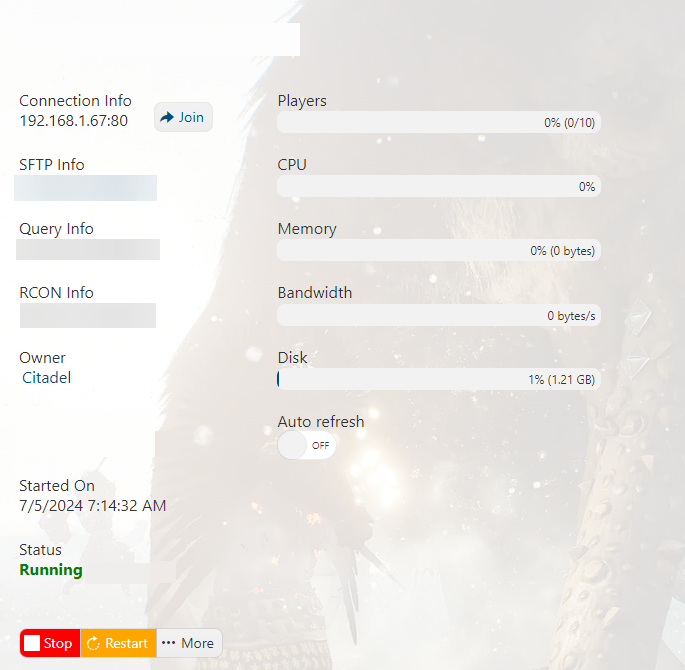This screenshot has width=685, height=670.
Task: Click the green Running status text
Action: 51,570
